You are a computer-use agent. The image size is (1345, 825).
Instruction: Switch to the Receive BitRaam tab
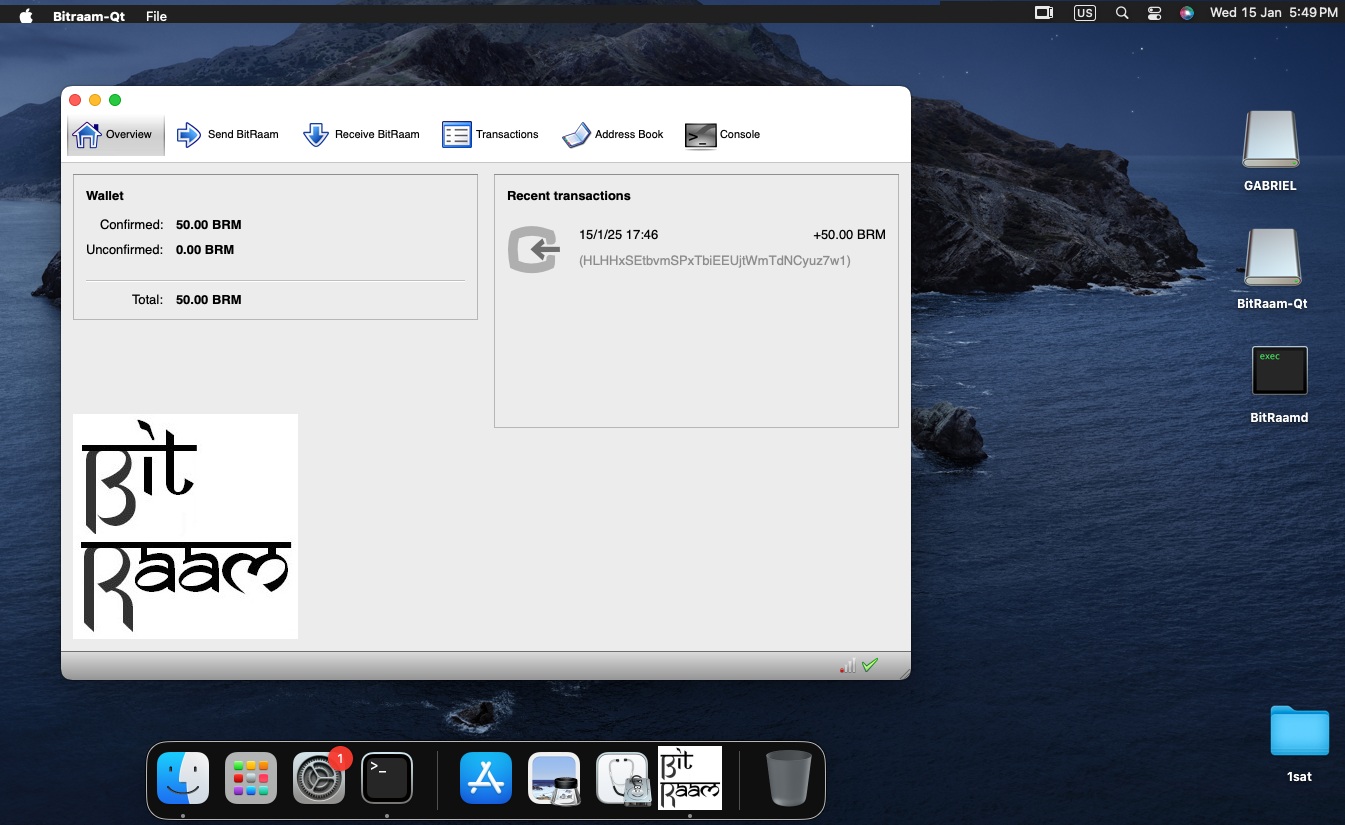coord(361,135)
